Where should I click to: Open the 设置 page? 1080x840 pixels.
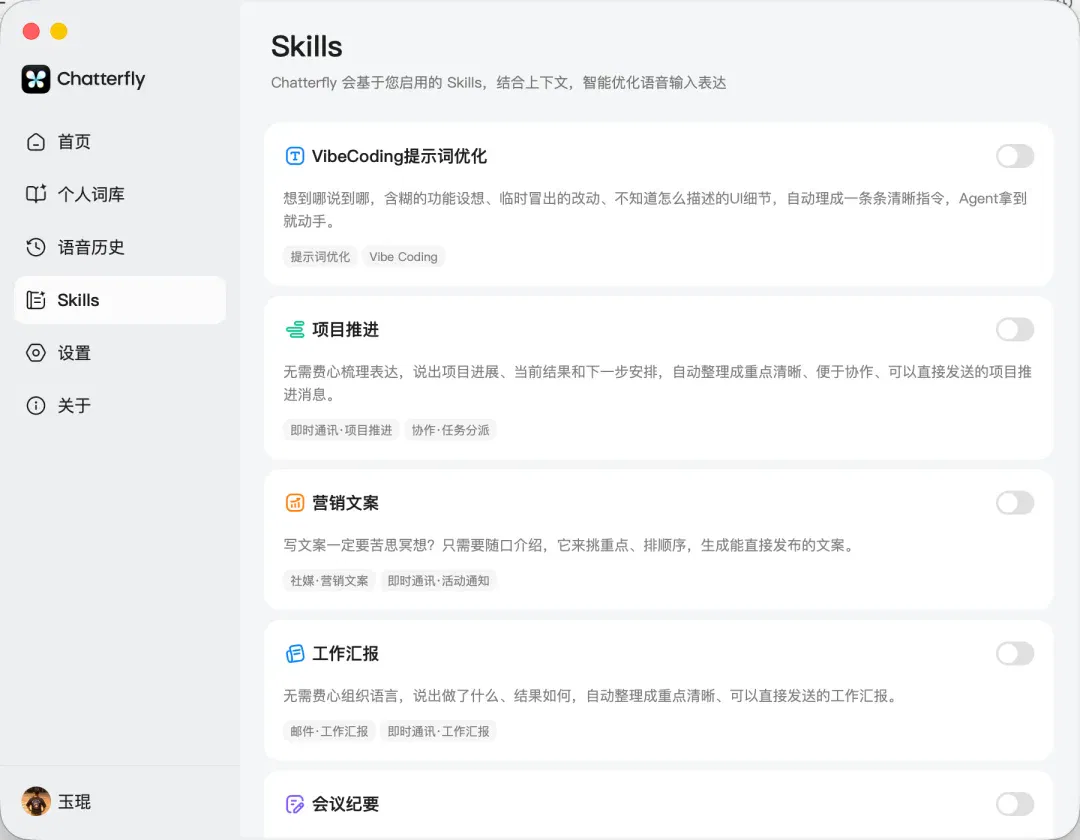[120, 353]
